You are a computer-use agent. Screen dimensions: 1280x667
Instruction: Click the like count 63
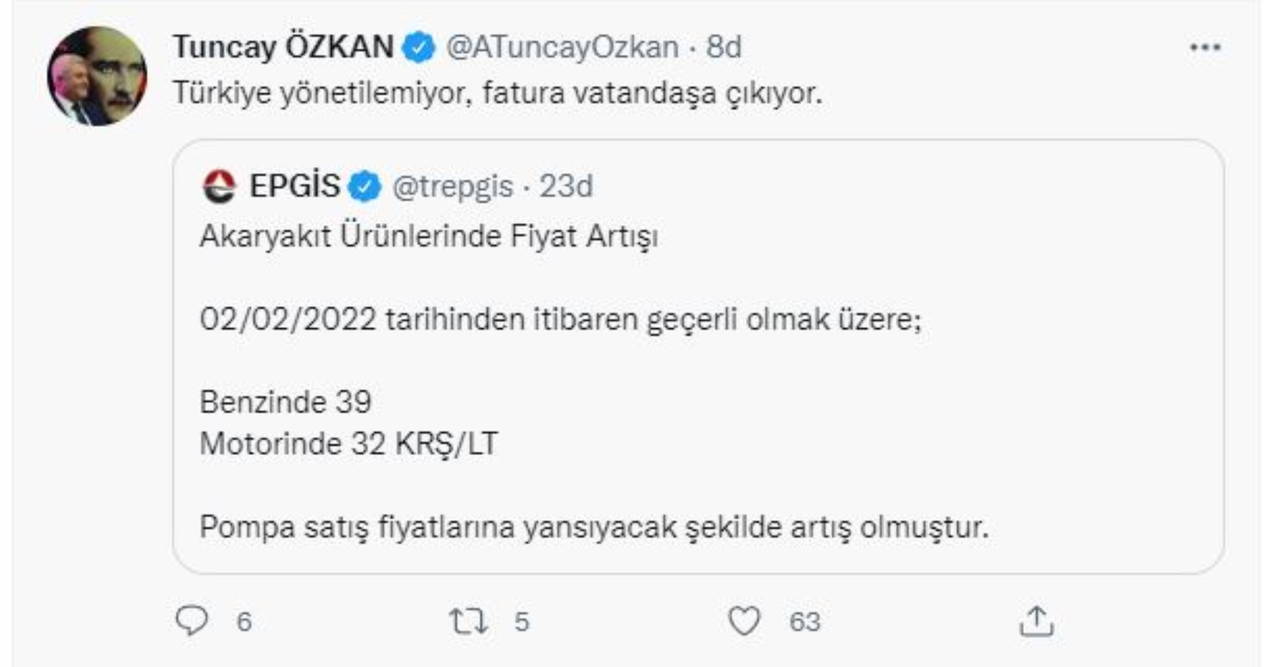pos(804,622)
